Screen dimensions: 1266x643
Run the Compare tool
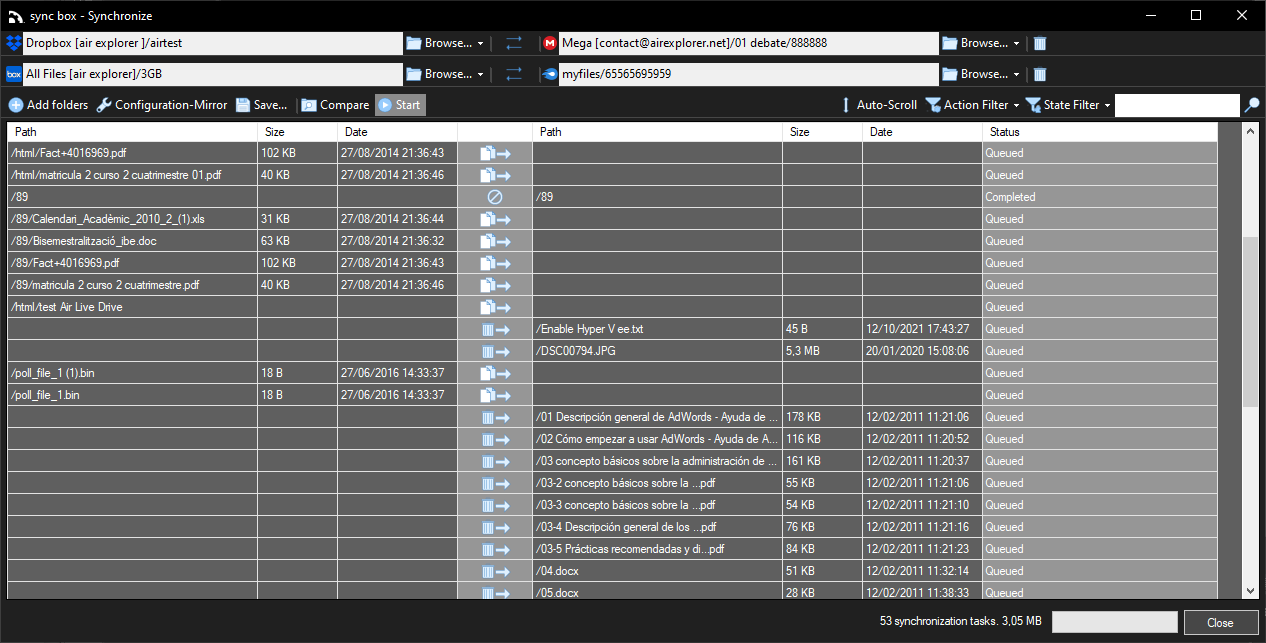334,104
